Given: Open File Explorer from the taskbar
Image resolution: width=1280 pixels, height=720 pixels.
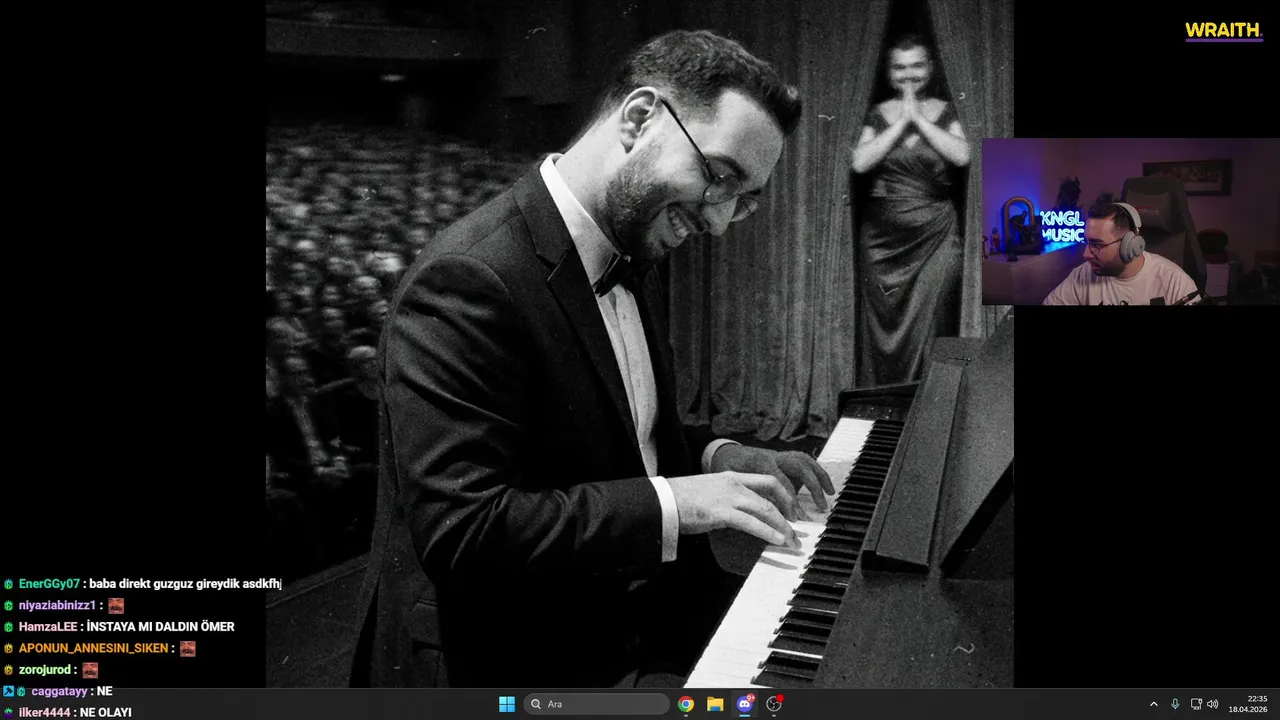Looking at the screenshot, I should [x=715, y=704].
